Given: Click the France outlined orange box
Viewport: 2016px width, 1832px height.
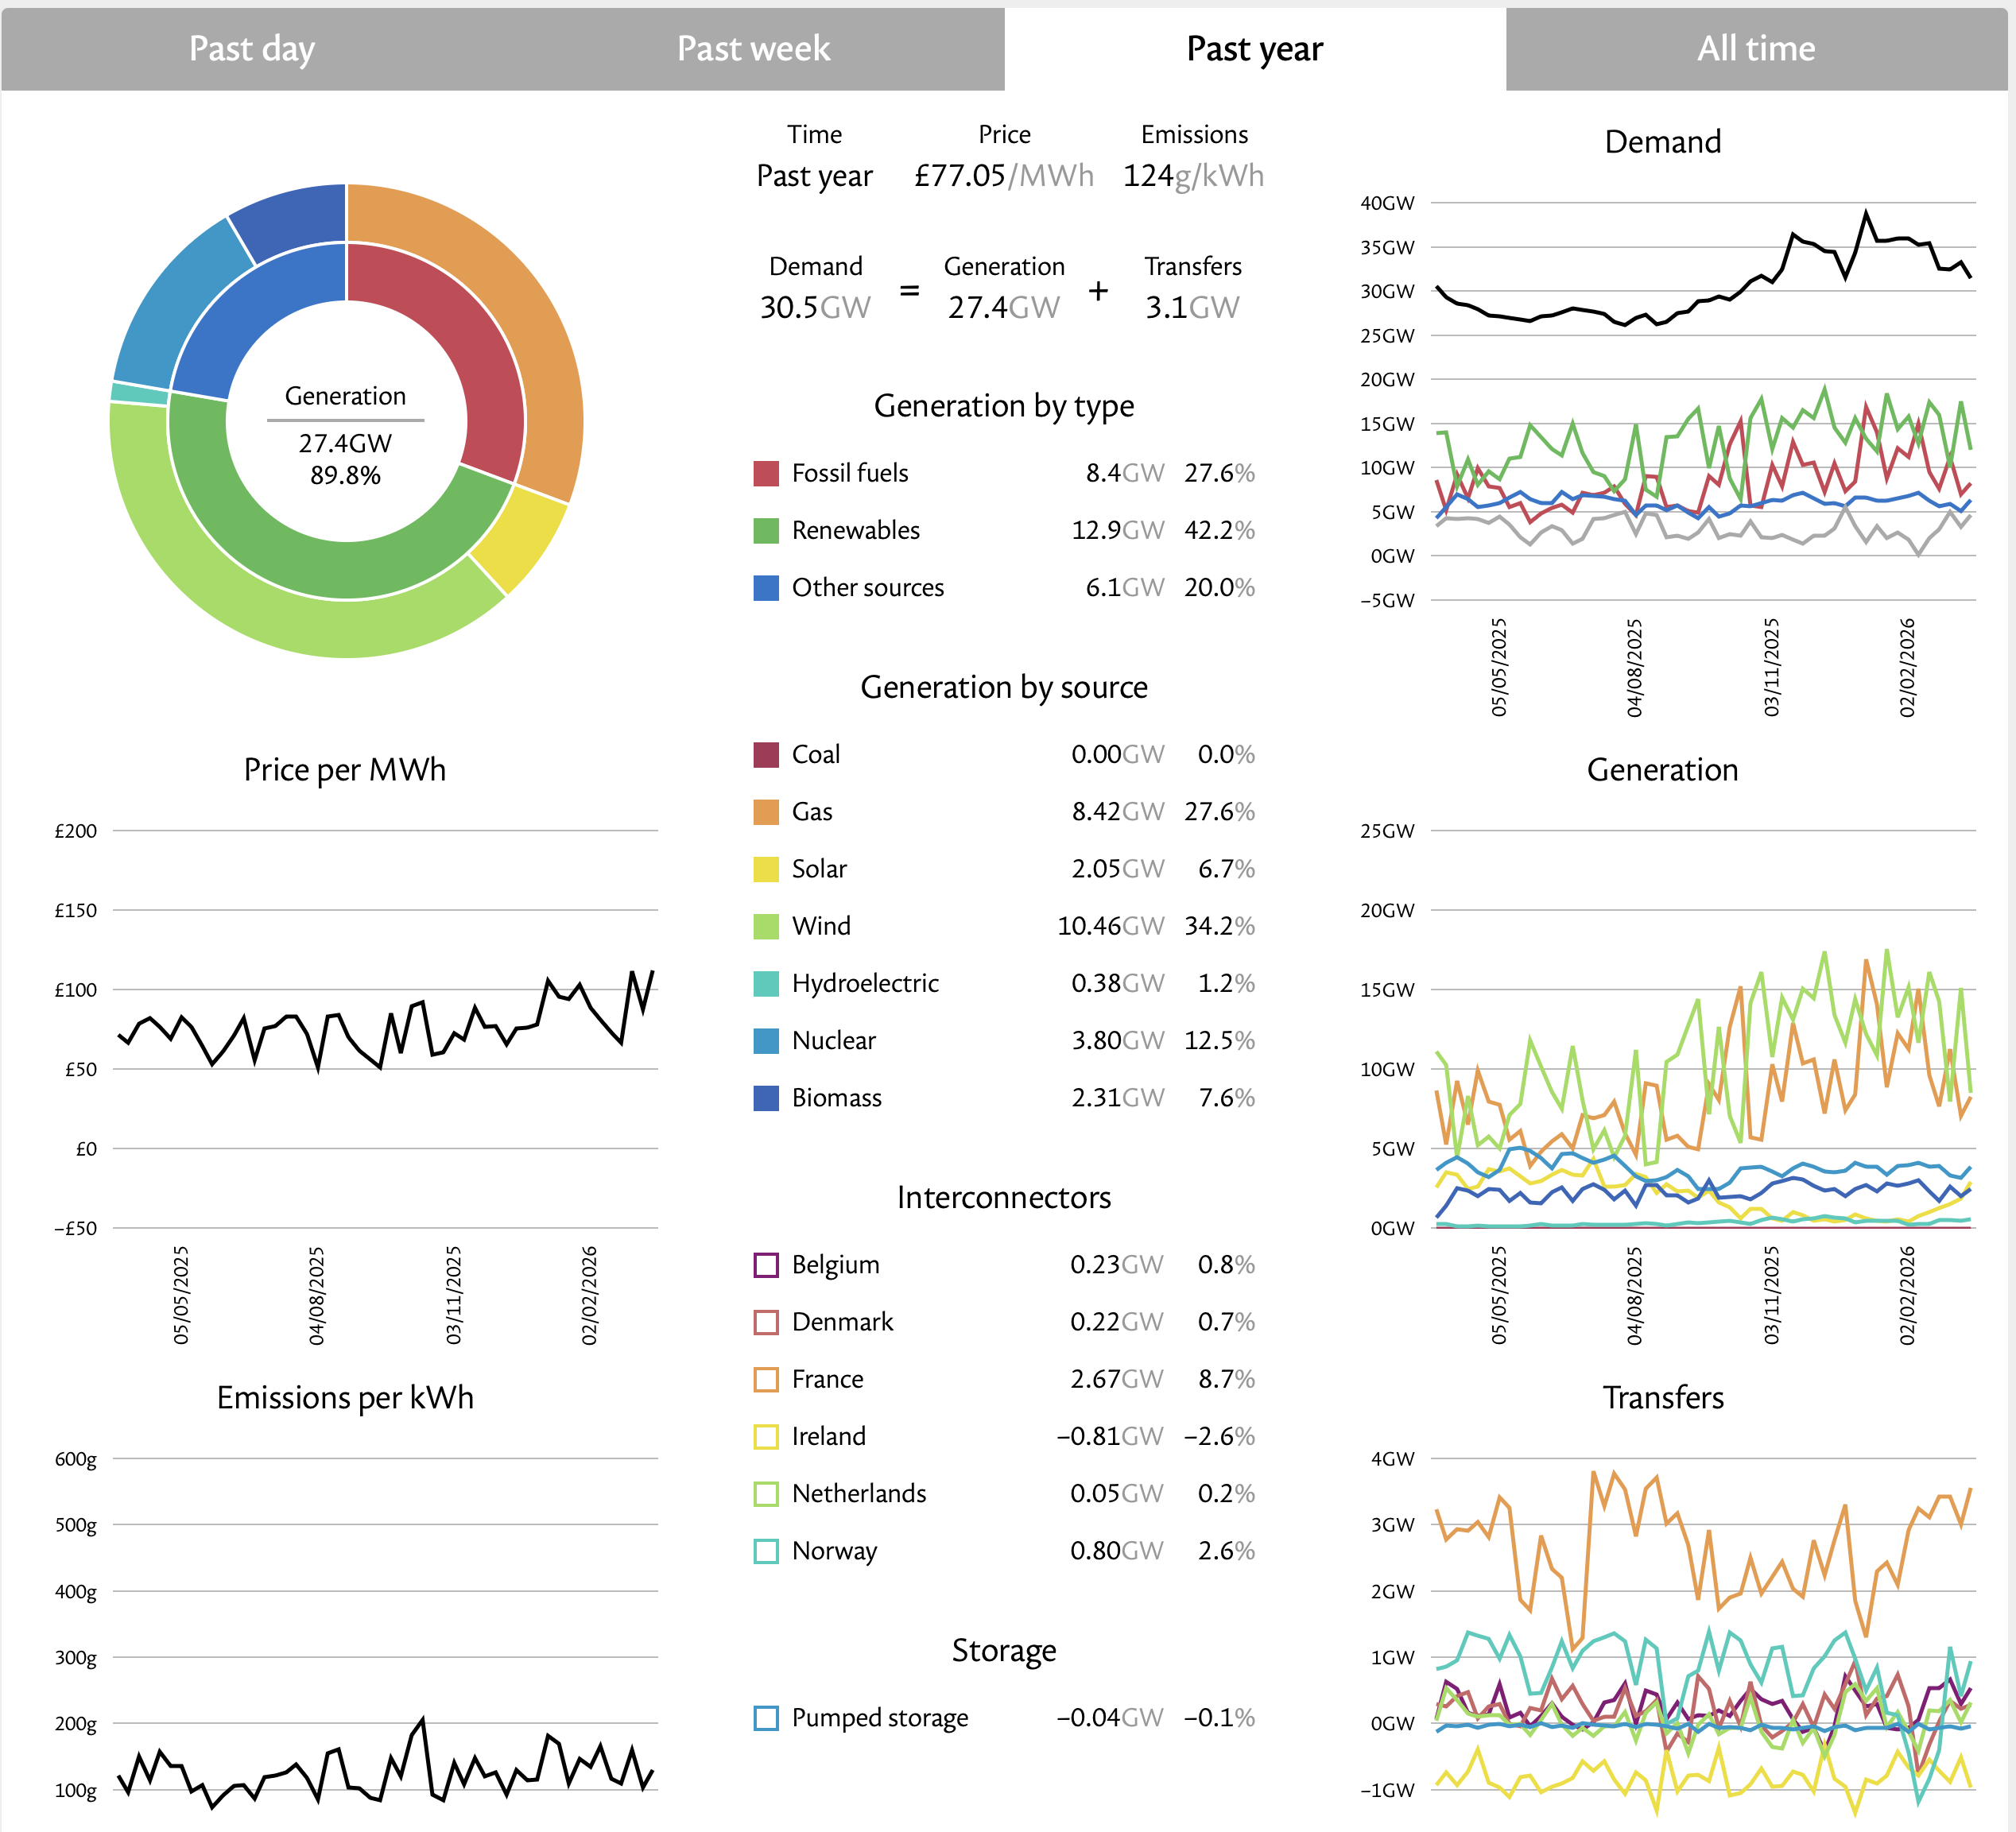Looking at the screenshot, I should coord(766,1380).
